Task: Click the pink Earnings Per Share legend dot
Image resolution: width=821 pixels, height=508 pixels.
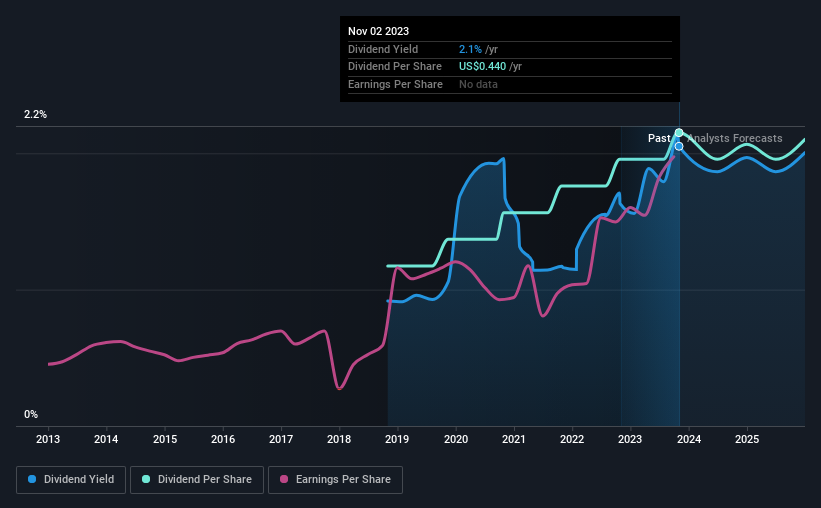Action: tap(284, 479)
